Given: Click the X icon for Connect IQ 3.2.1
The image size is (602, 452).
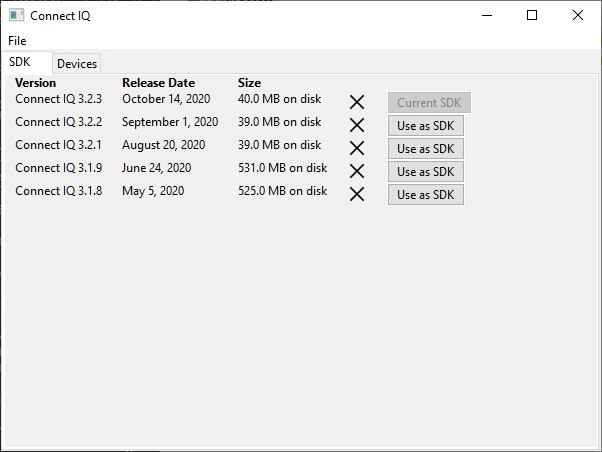Looking at the screenshot, I should [357, 148].
